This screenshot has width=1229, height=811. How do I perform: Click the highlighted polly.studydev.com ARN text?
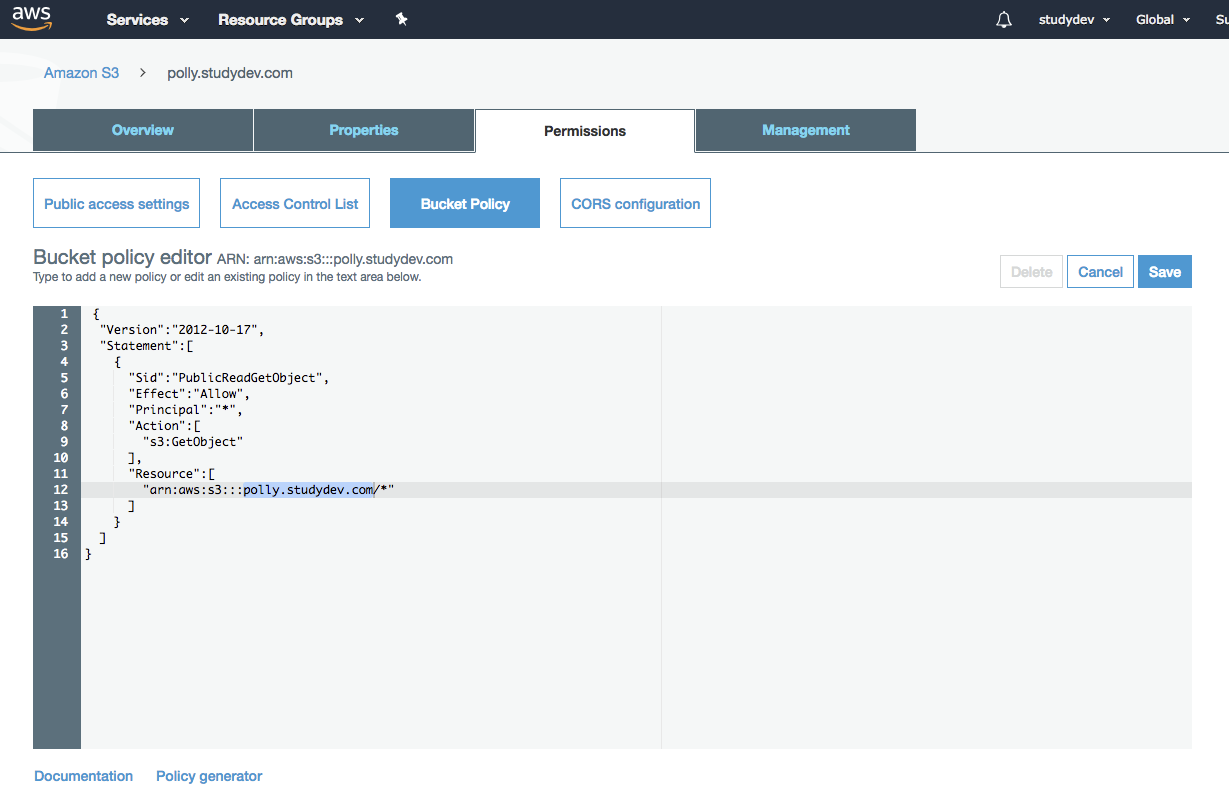(x=309, y=490)
